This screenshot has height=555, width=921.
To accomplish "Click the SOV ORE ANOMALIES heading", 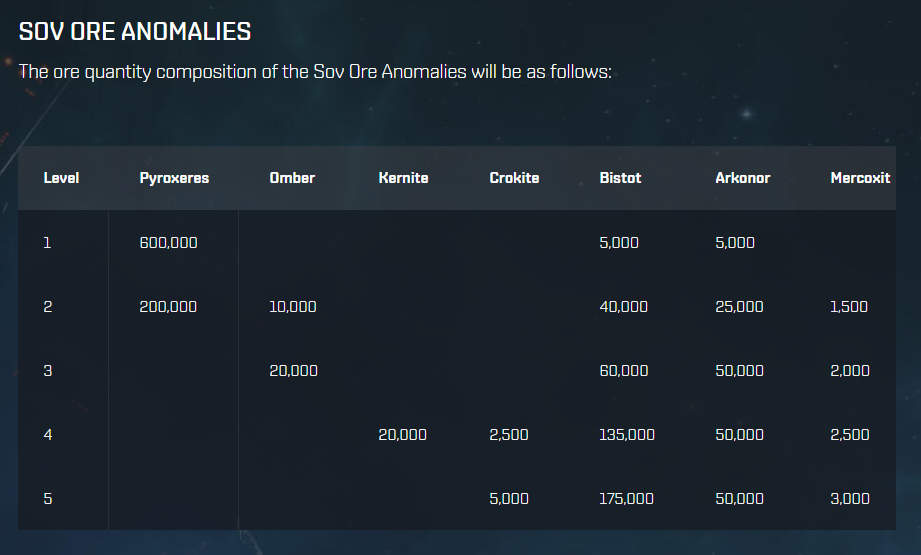I will (135, 31).
